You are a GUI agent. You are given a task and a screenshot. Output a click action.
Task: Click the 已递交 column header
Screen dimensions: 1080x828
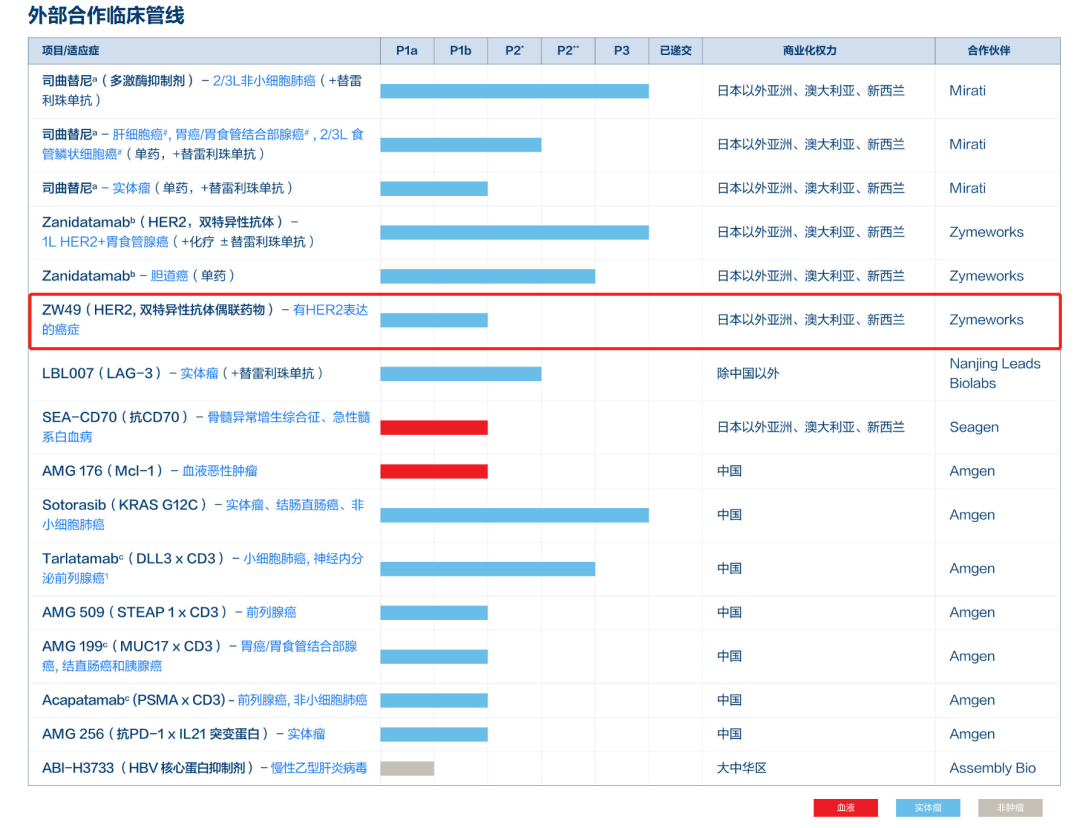coord(676,50)
